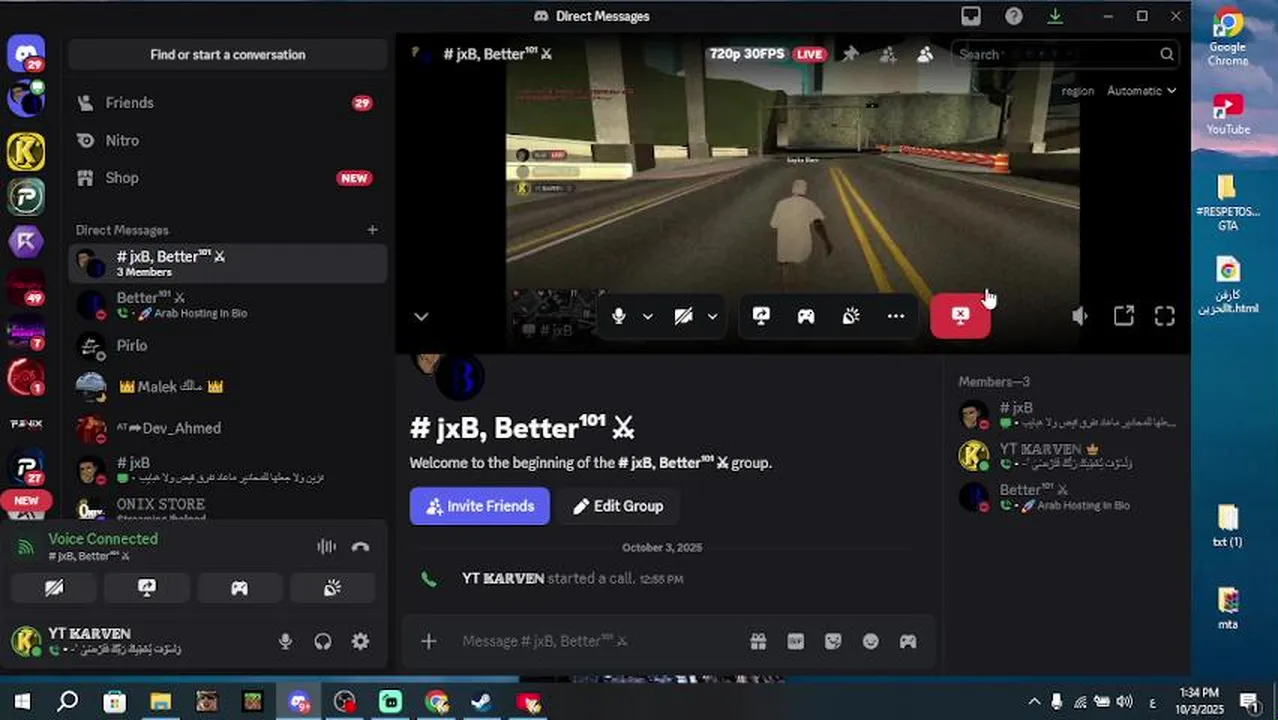Click the Edit Group button

pos(619,506)
